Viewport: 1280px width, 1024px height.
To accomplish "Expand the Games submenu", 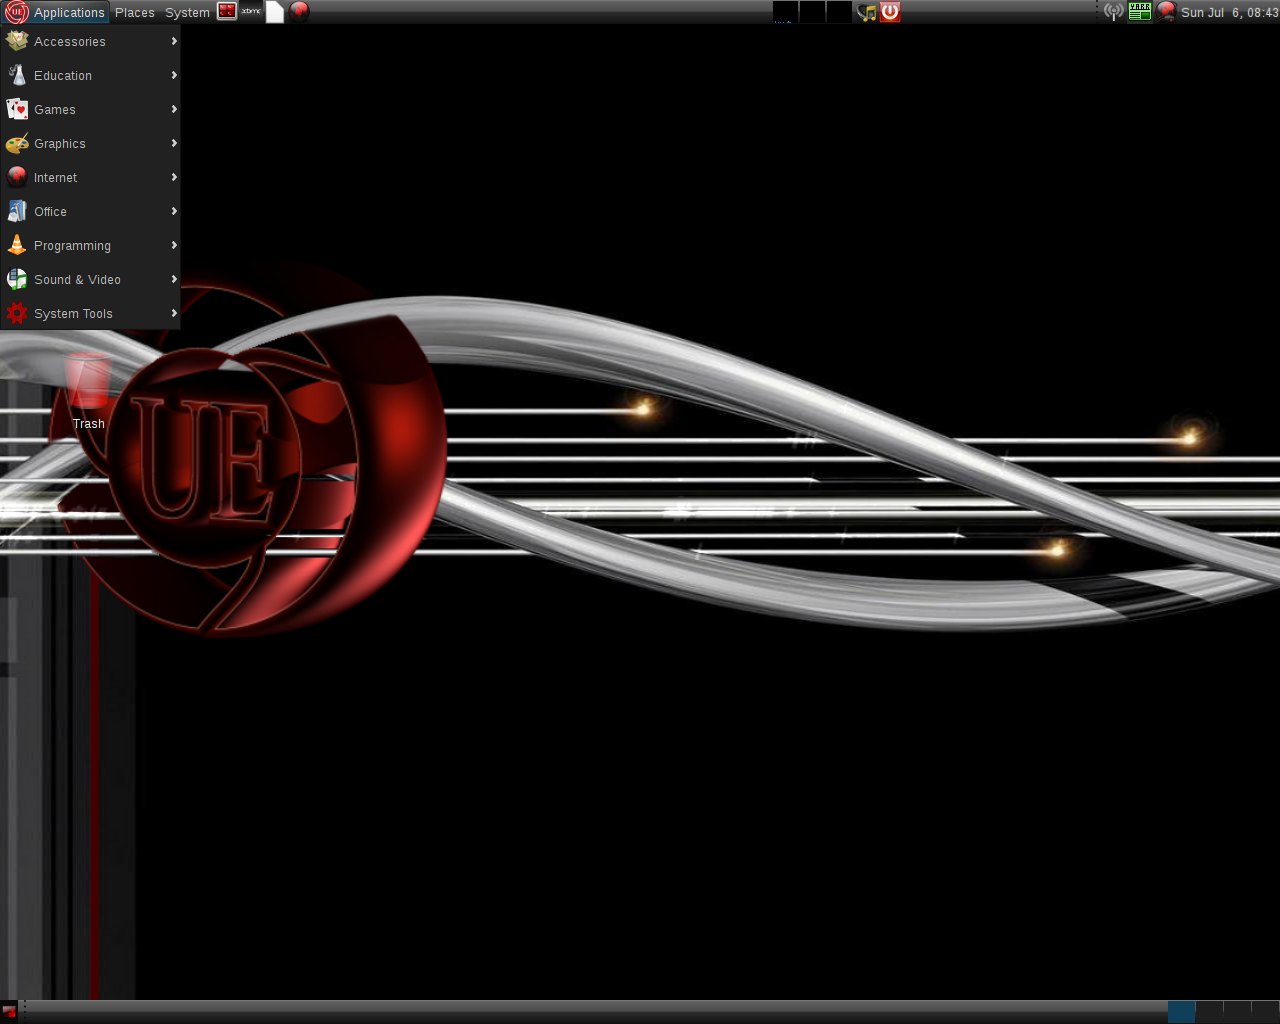I will [x=90, y=110].
